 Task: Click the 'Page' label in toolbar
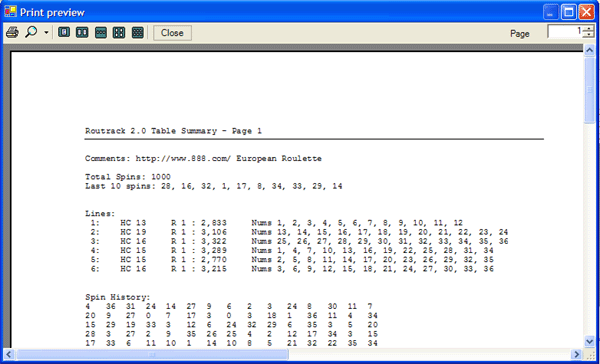pyautogui.click(x=520, y=34)
